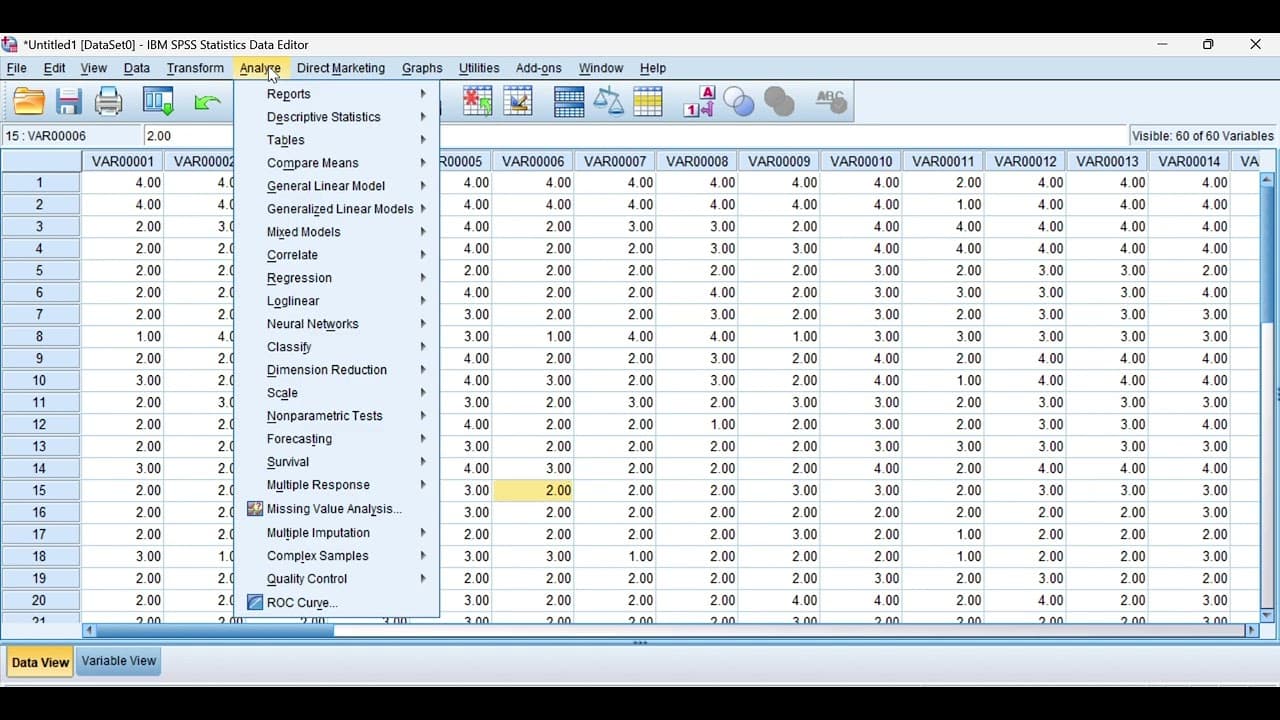Toggle the Value Labels toolbar icon
The width and height of the screenshot is (1280, 720).
(x=699, y=101)
